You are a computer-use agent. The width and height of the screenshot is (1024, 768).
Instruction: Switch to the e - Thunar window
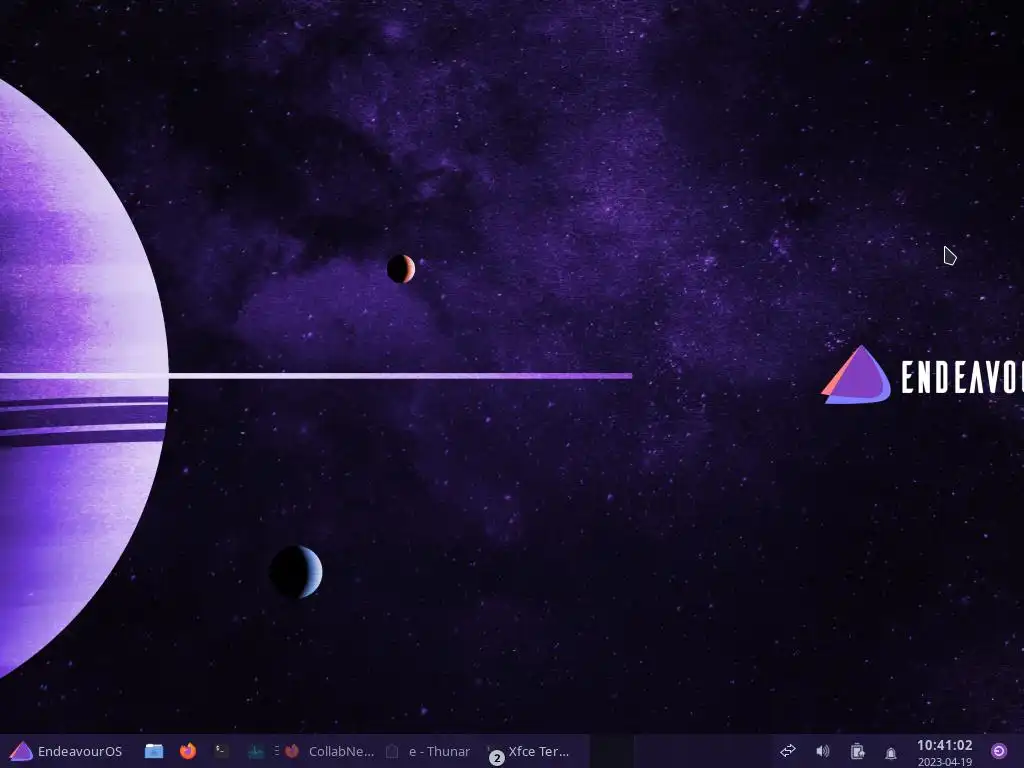(x=428, y=751)
